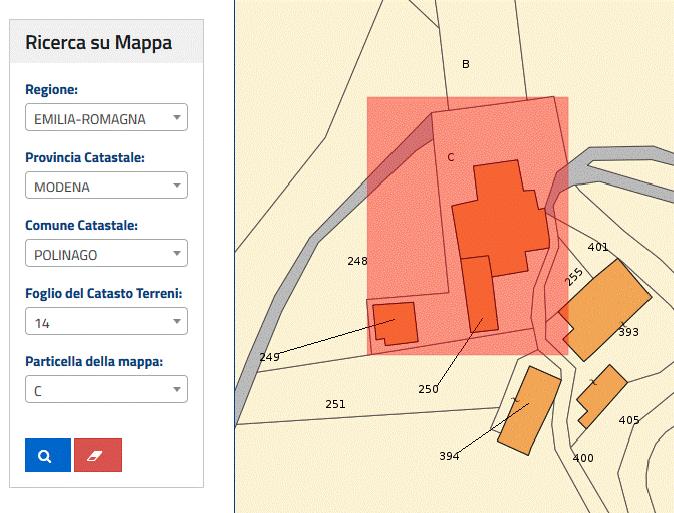
Task: Click parcel number 251 on the map
Action: (x=335, y=404)
